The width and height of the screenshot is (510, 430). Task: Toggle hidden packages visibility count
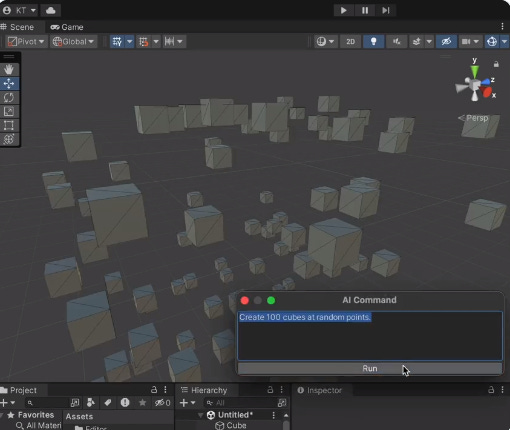pyautogui.click(x=162, y=403)
